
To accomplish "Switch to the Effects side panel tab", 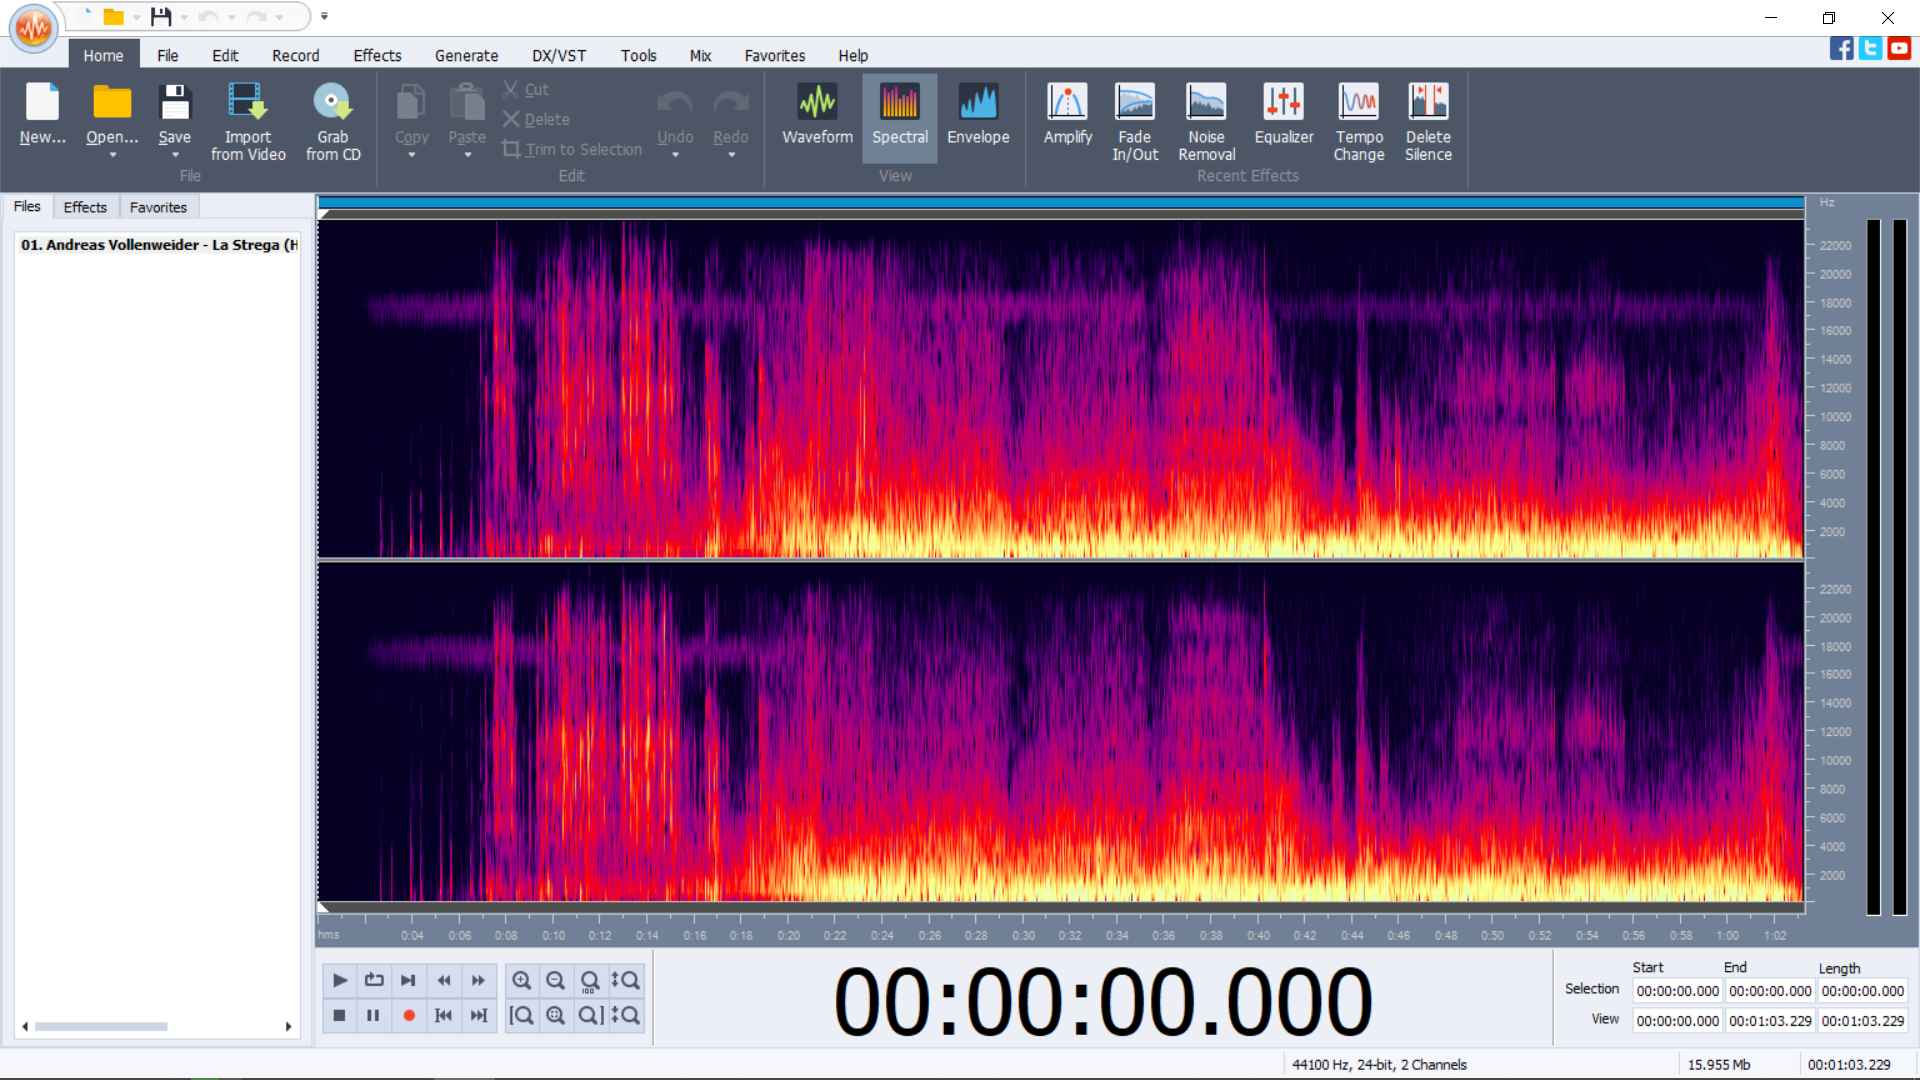I will pos(85,207).
